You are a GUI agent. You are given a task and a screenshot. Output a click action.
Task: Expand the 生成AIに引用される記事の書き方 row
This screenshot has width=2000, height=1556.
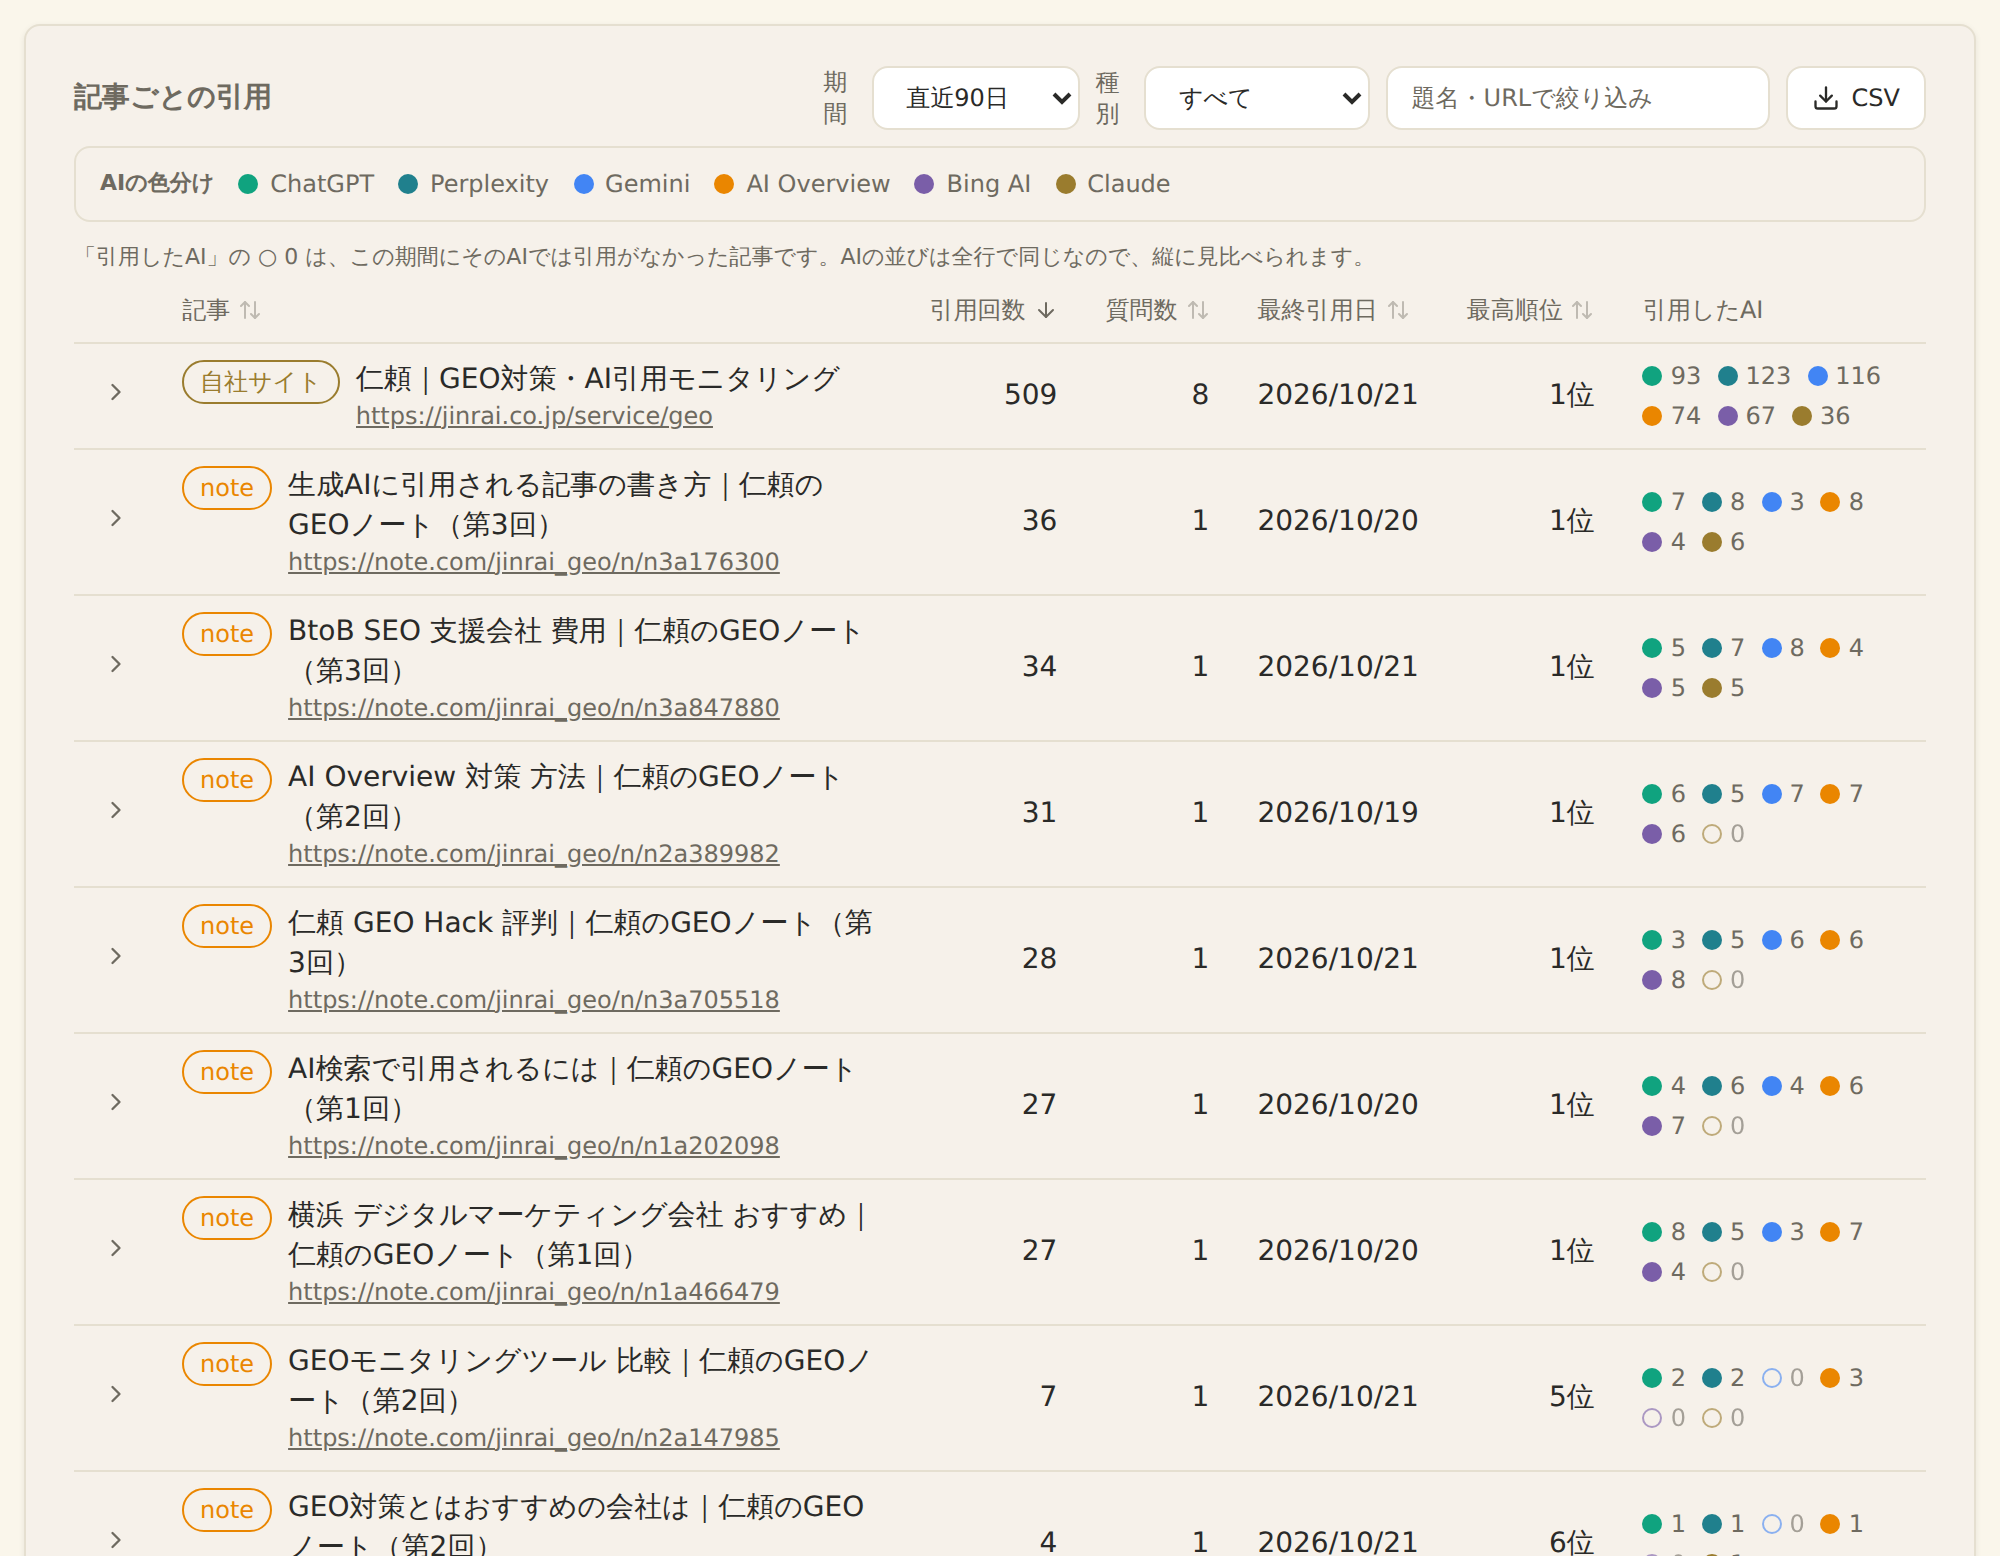[116, 518]
